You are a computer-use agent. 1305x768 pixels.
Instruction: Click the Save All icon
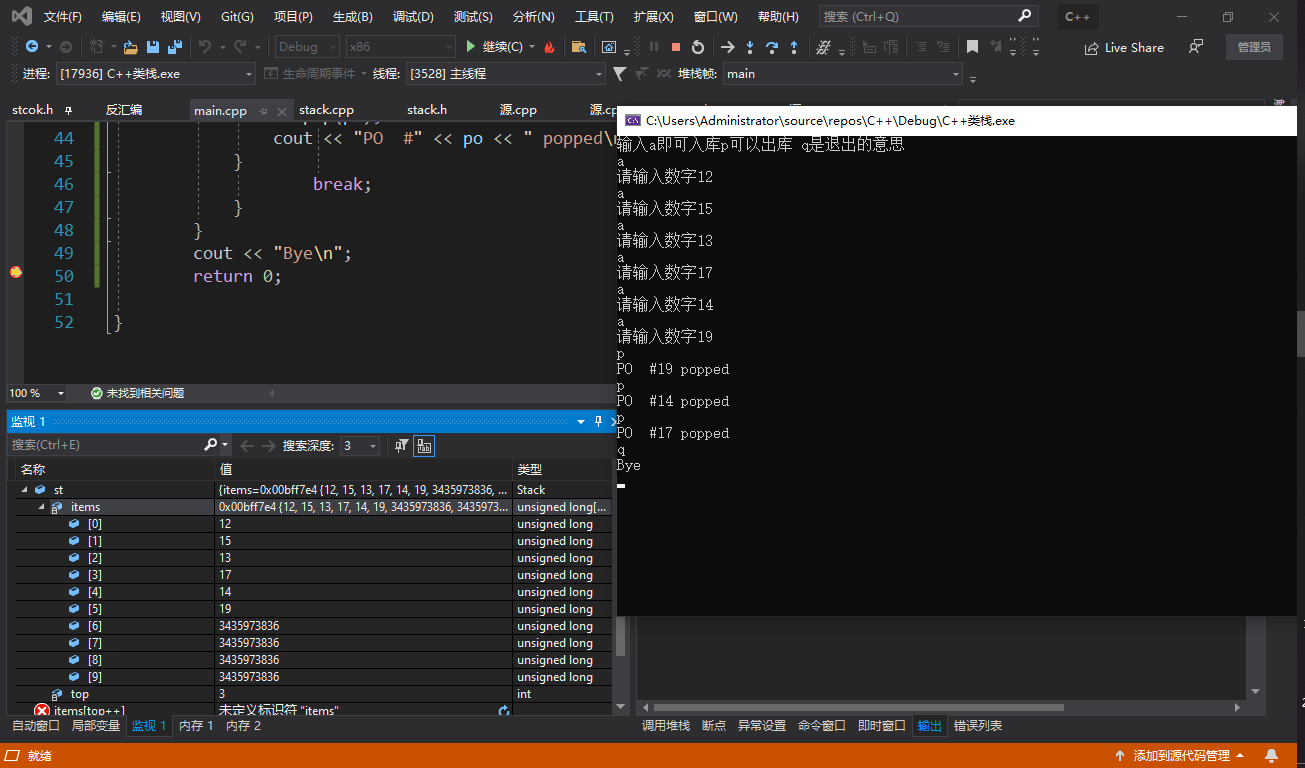(x=175, y=47)
